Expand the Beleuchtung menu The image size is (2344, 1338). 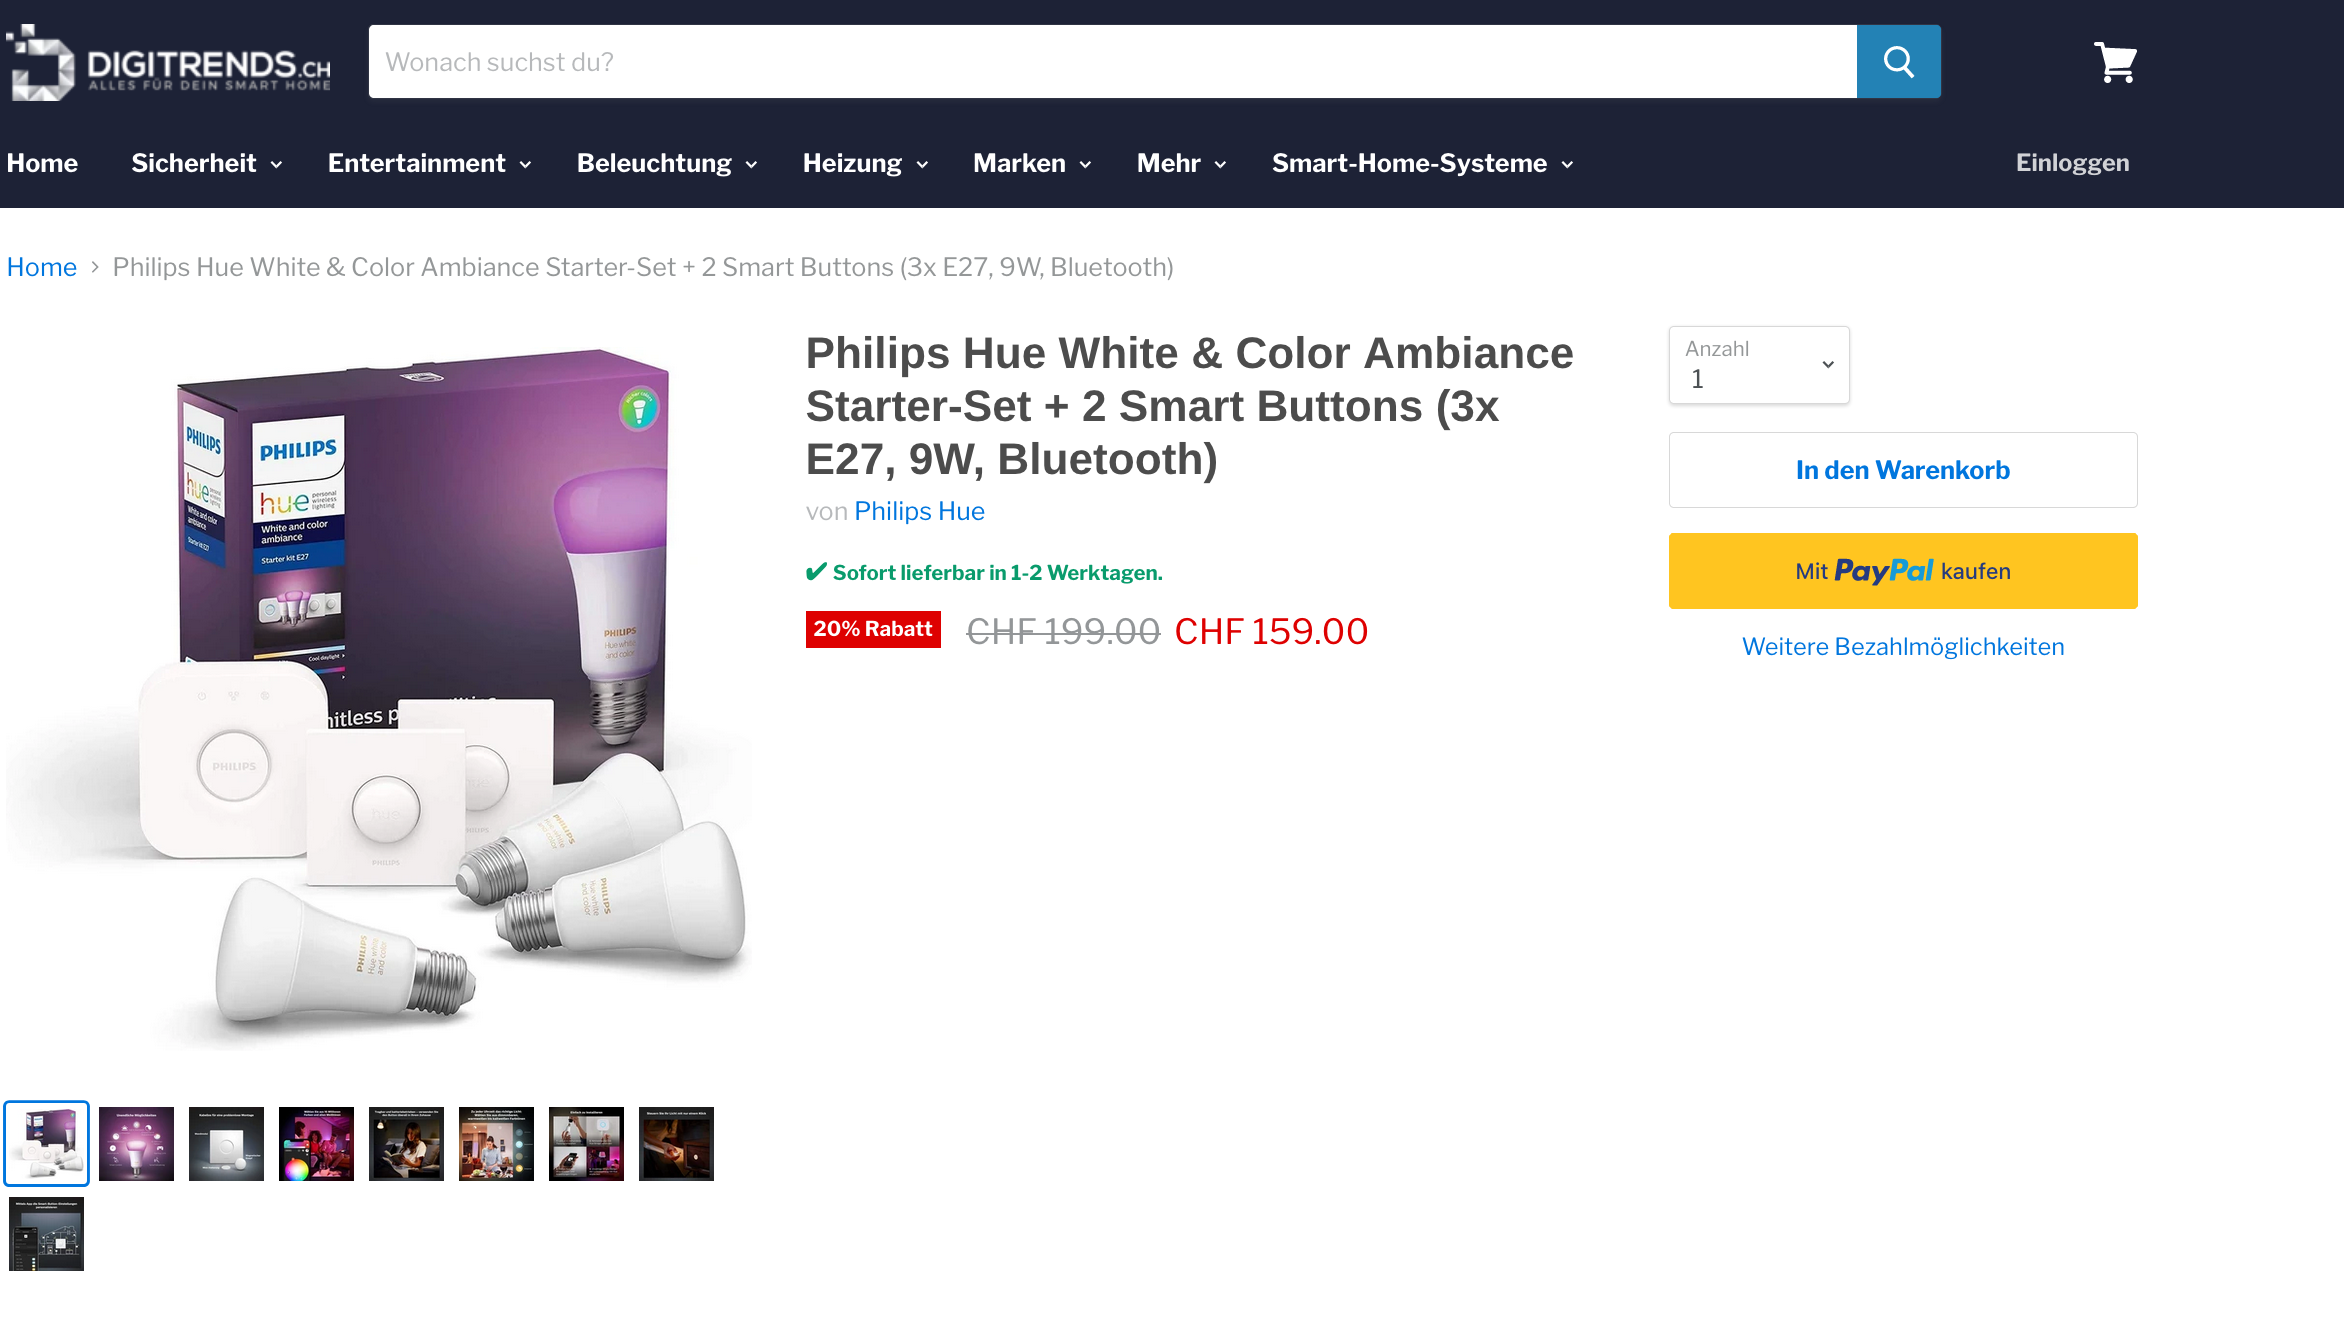(x=666, y=163)
